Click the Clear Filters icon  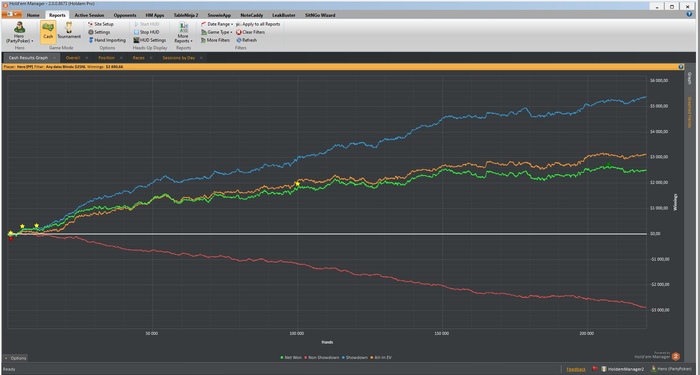tap(250, 32)
